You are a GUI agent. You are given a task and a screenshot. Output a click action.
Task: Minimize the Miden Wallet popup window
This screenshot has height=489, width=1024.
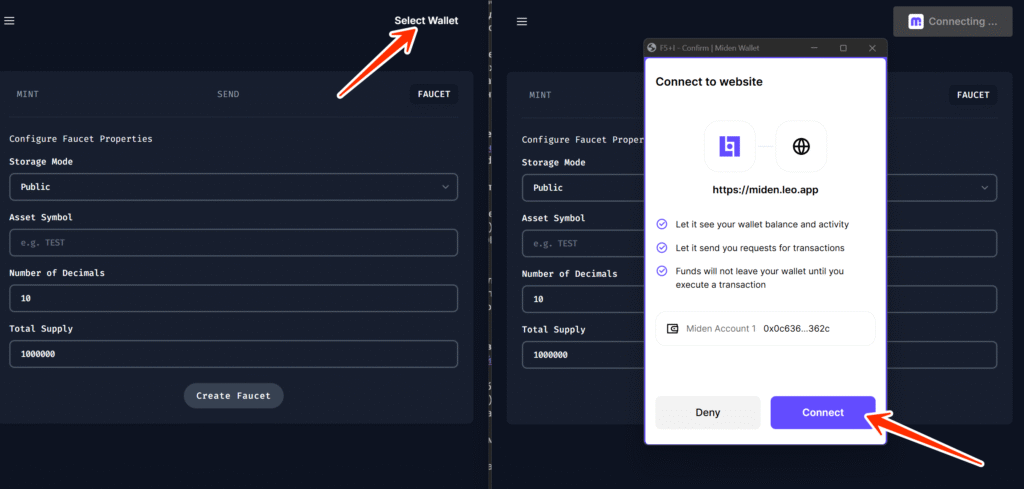814,48
